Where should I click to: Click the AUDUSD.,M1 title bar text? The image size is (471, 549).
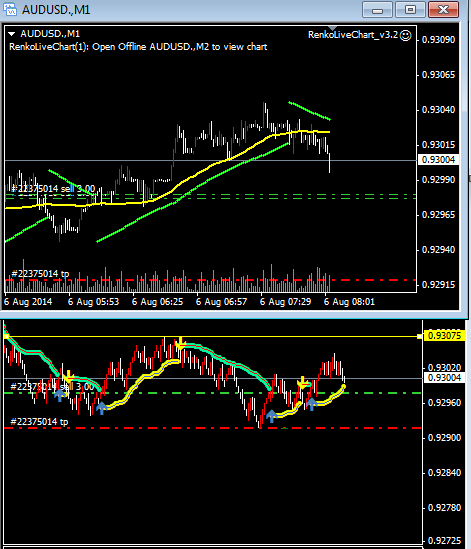coord(56,9)
